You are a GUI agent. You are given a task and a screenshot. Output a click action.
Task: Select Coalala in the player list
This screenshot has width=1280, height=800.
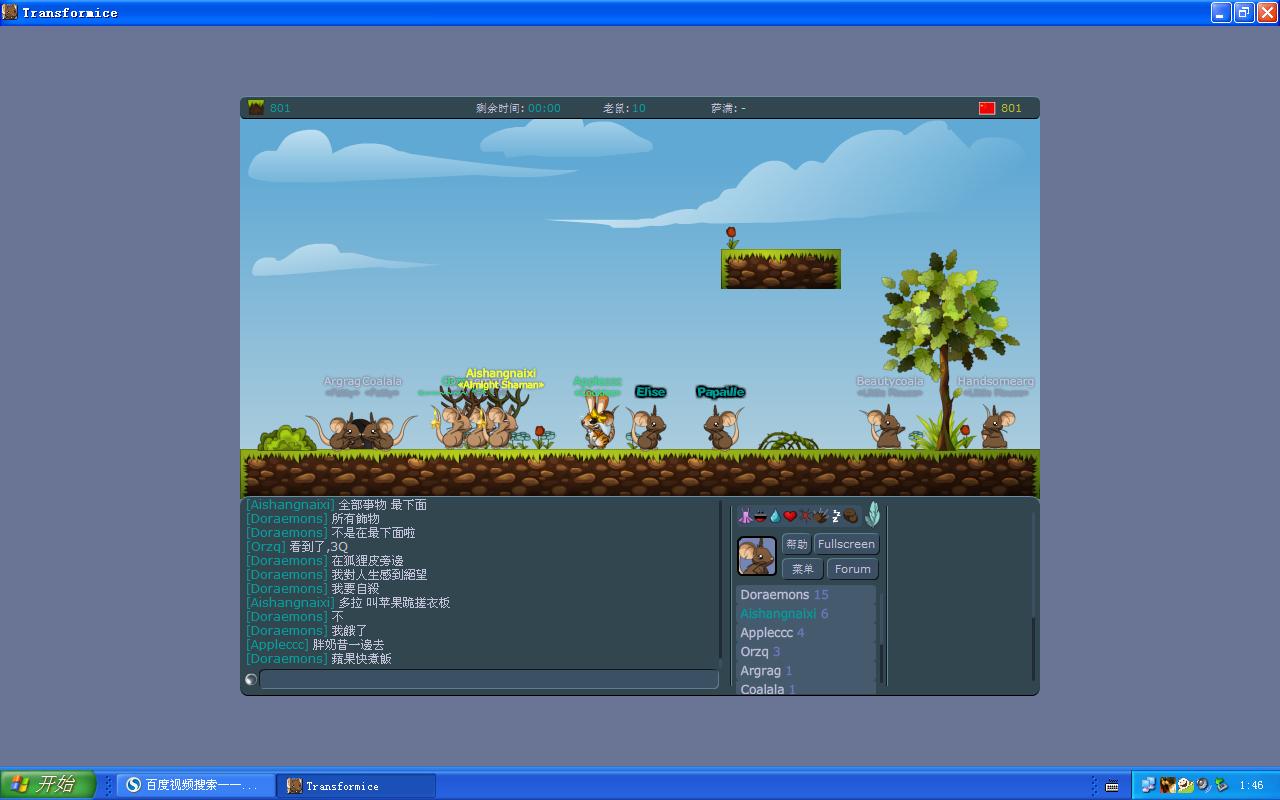(x=806, y=688)
